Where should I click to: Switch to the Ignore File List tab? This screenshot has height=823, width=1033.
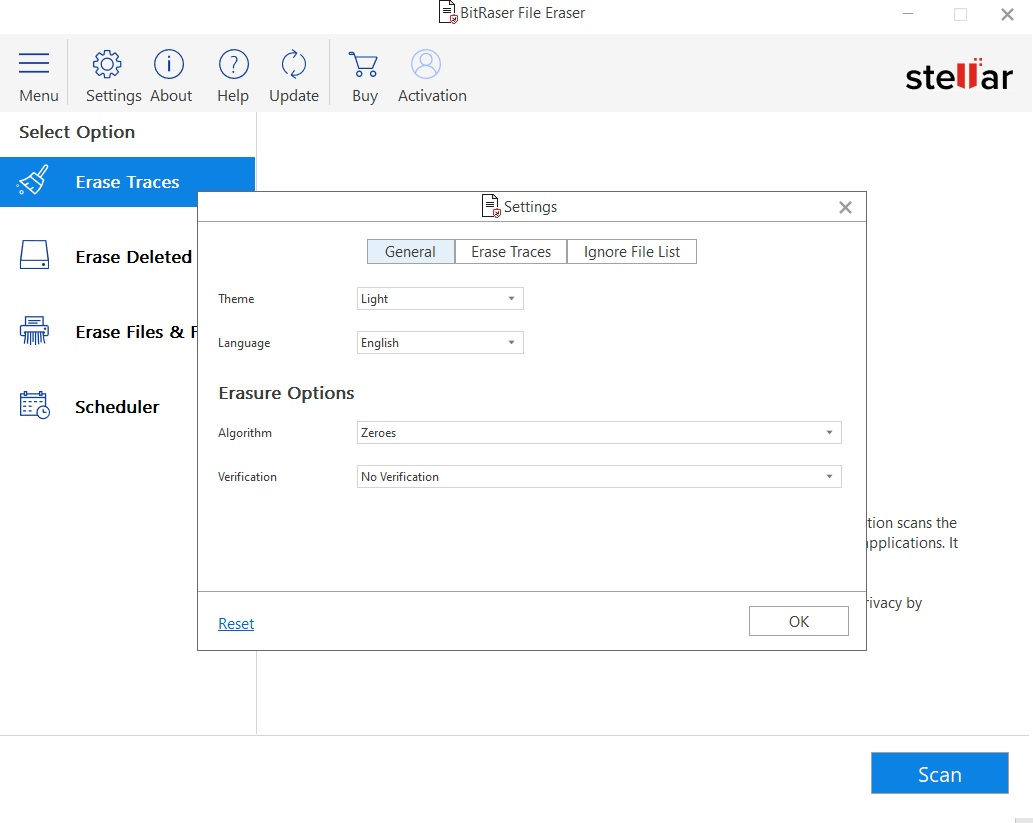[632, 252]
